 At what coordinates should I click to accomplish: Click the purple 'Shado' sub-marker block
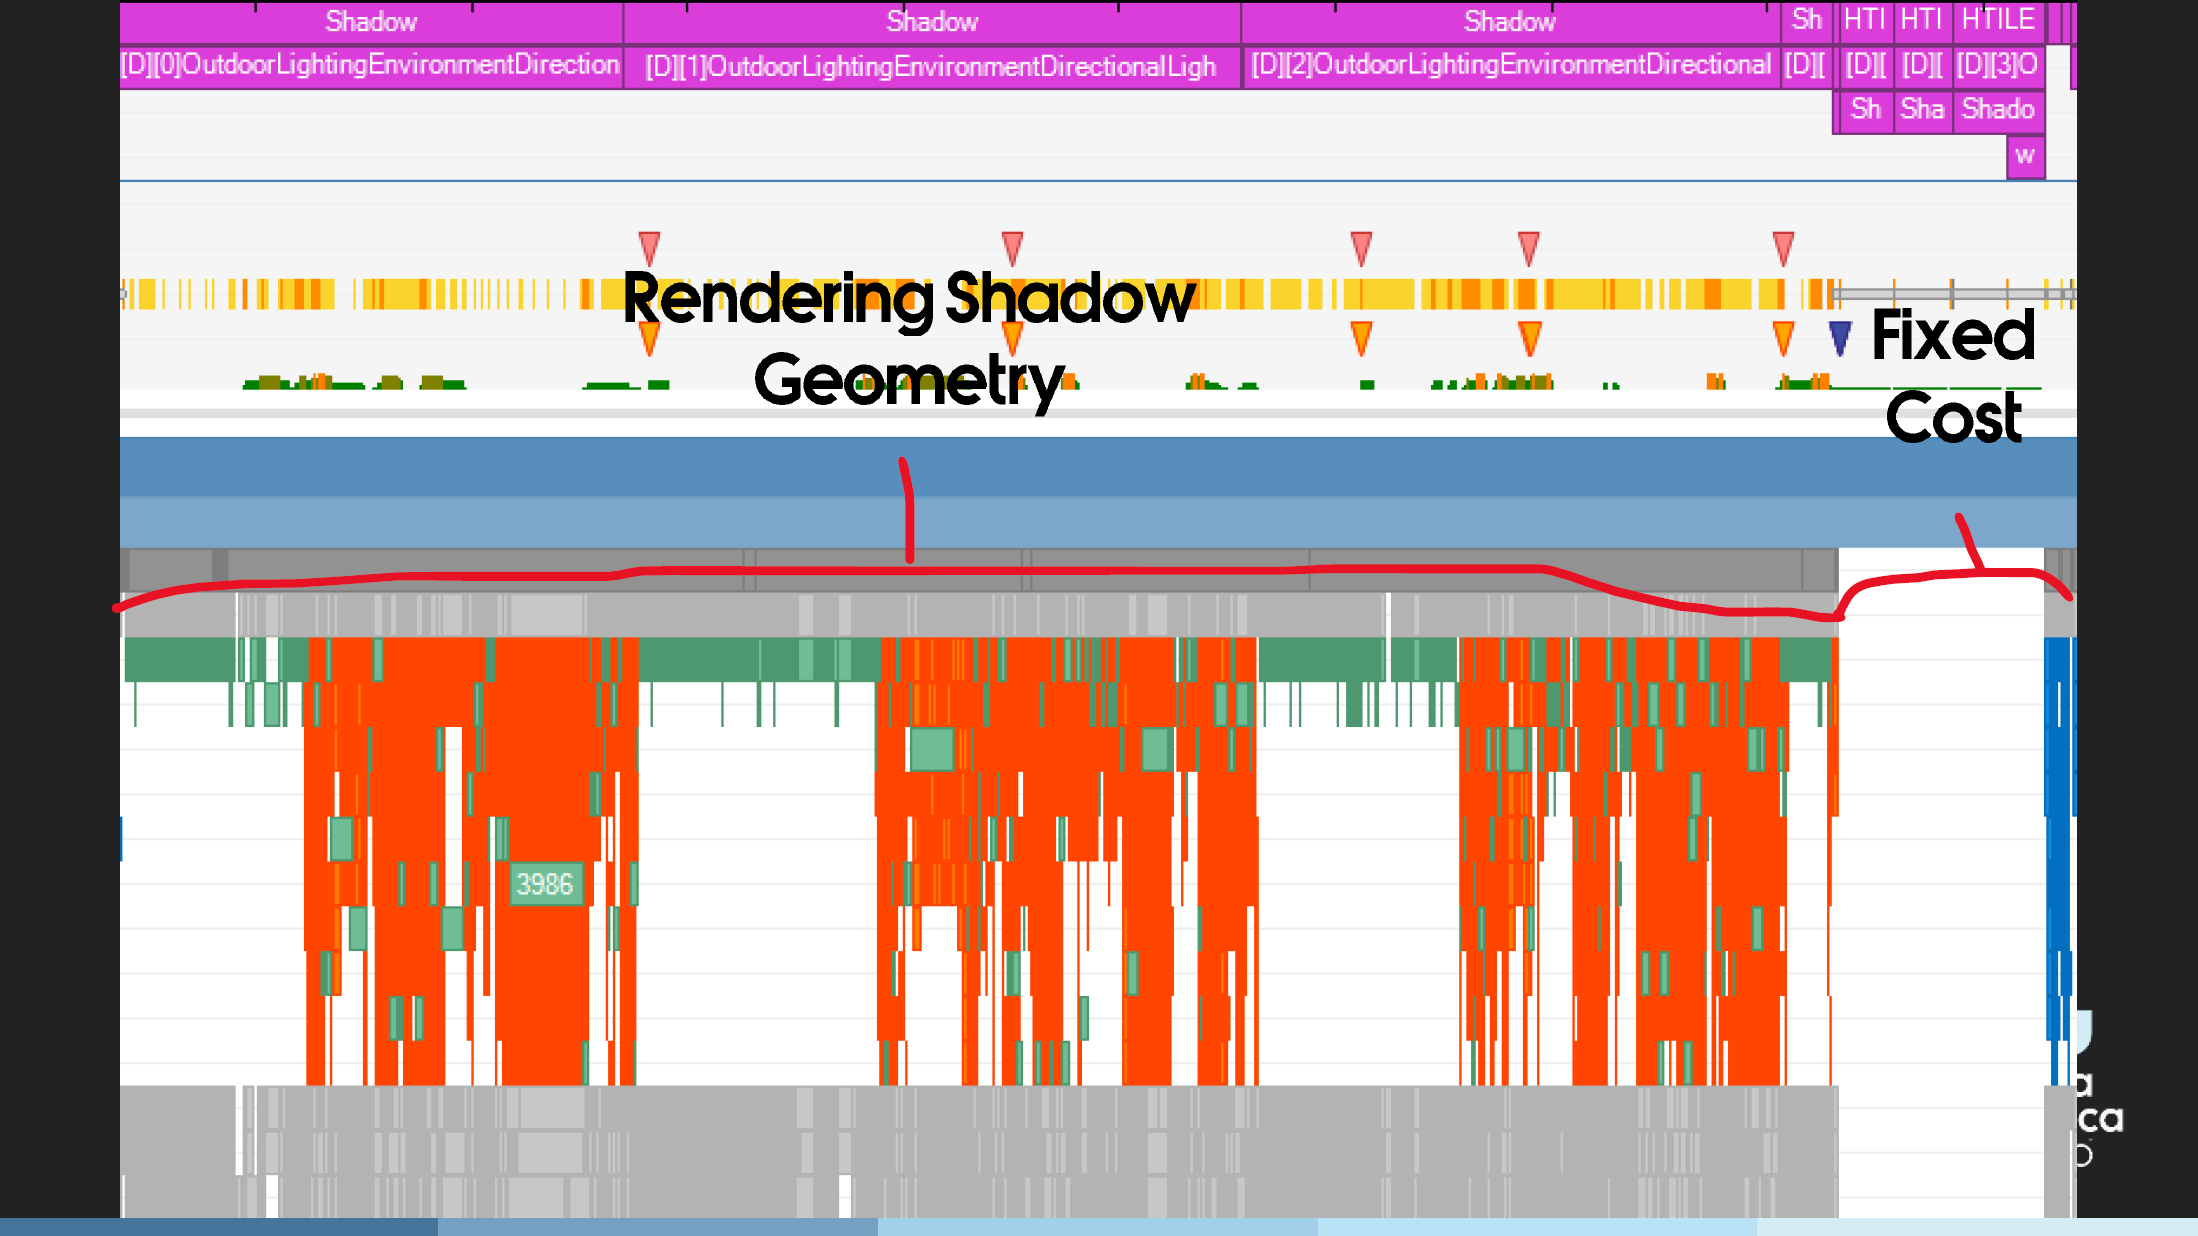point(1997,109)
